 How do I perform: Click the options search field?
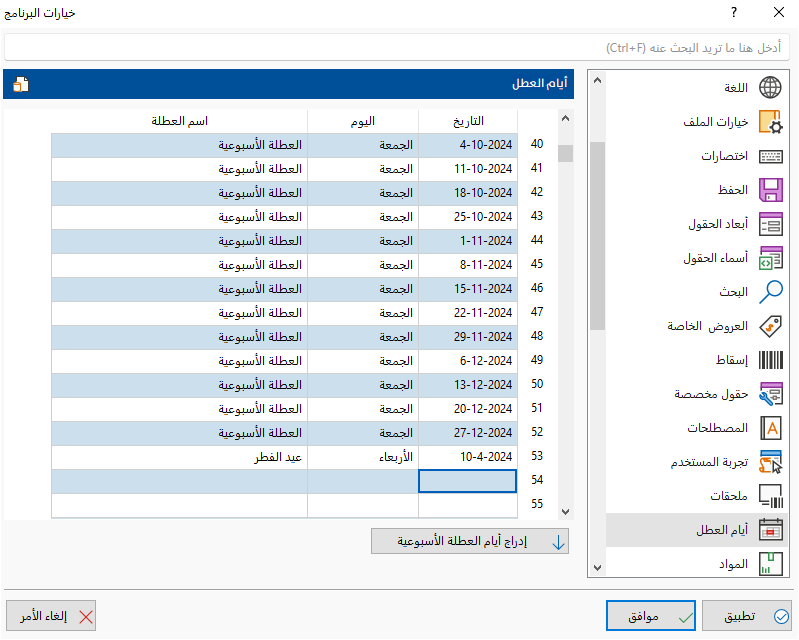pyautogui.click(x=397, y=48)
